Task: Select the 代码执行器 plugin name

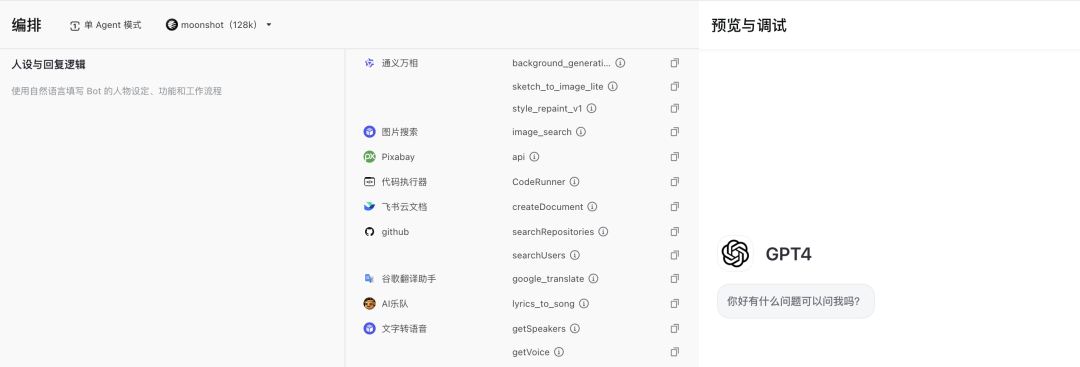Action: [x=404, y=182]
